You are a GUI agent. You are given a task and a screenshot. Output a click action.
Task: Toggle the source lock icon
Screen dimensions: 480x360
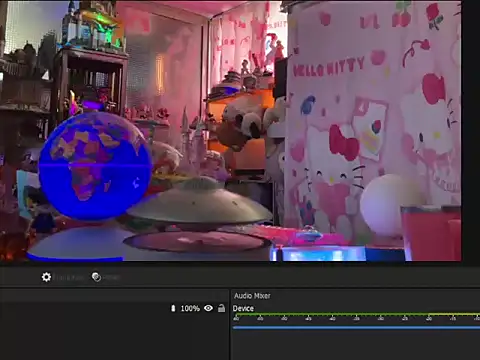pos(221,308)
